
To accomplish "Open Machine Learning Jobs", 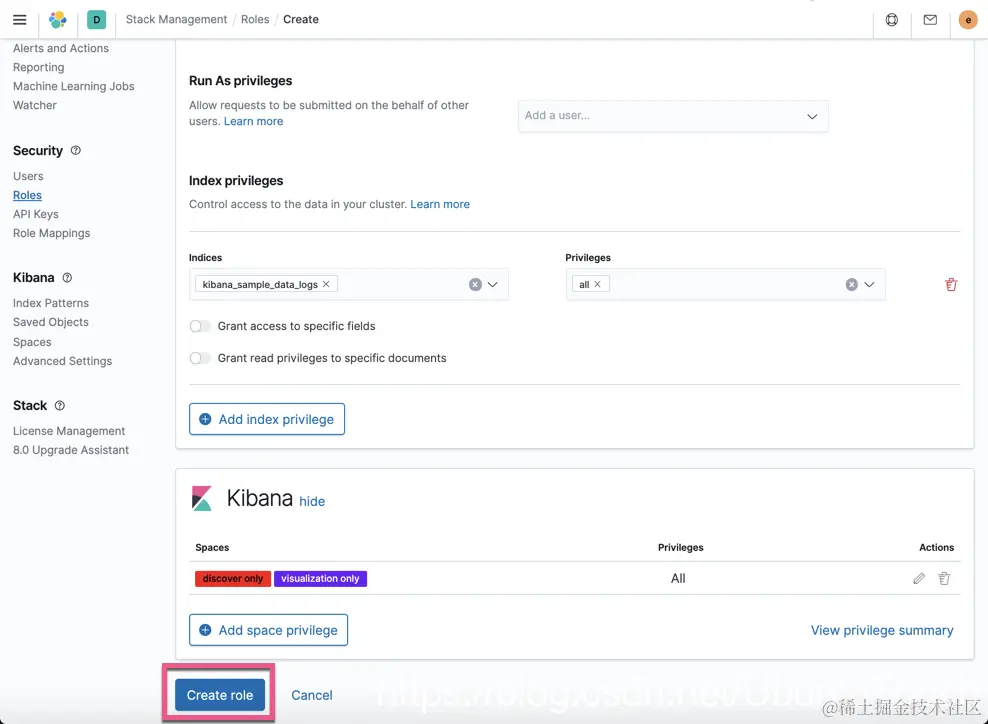I will click(74, 86).
